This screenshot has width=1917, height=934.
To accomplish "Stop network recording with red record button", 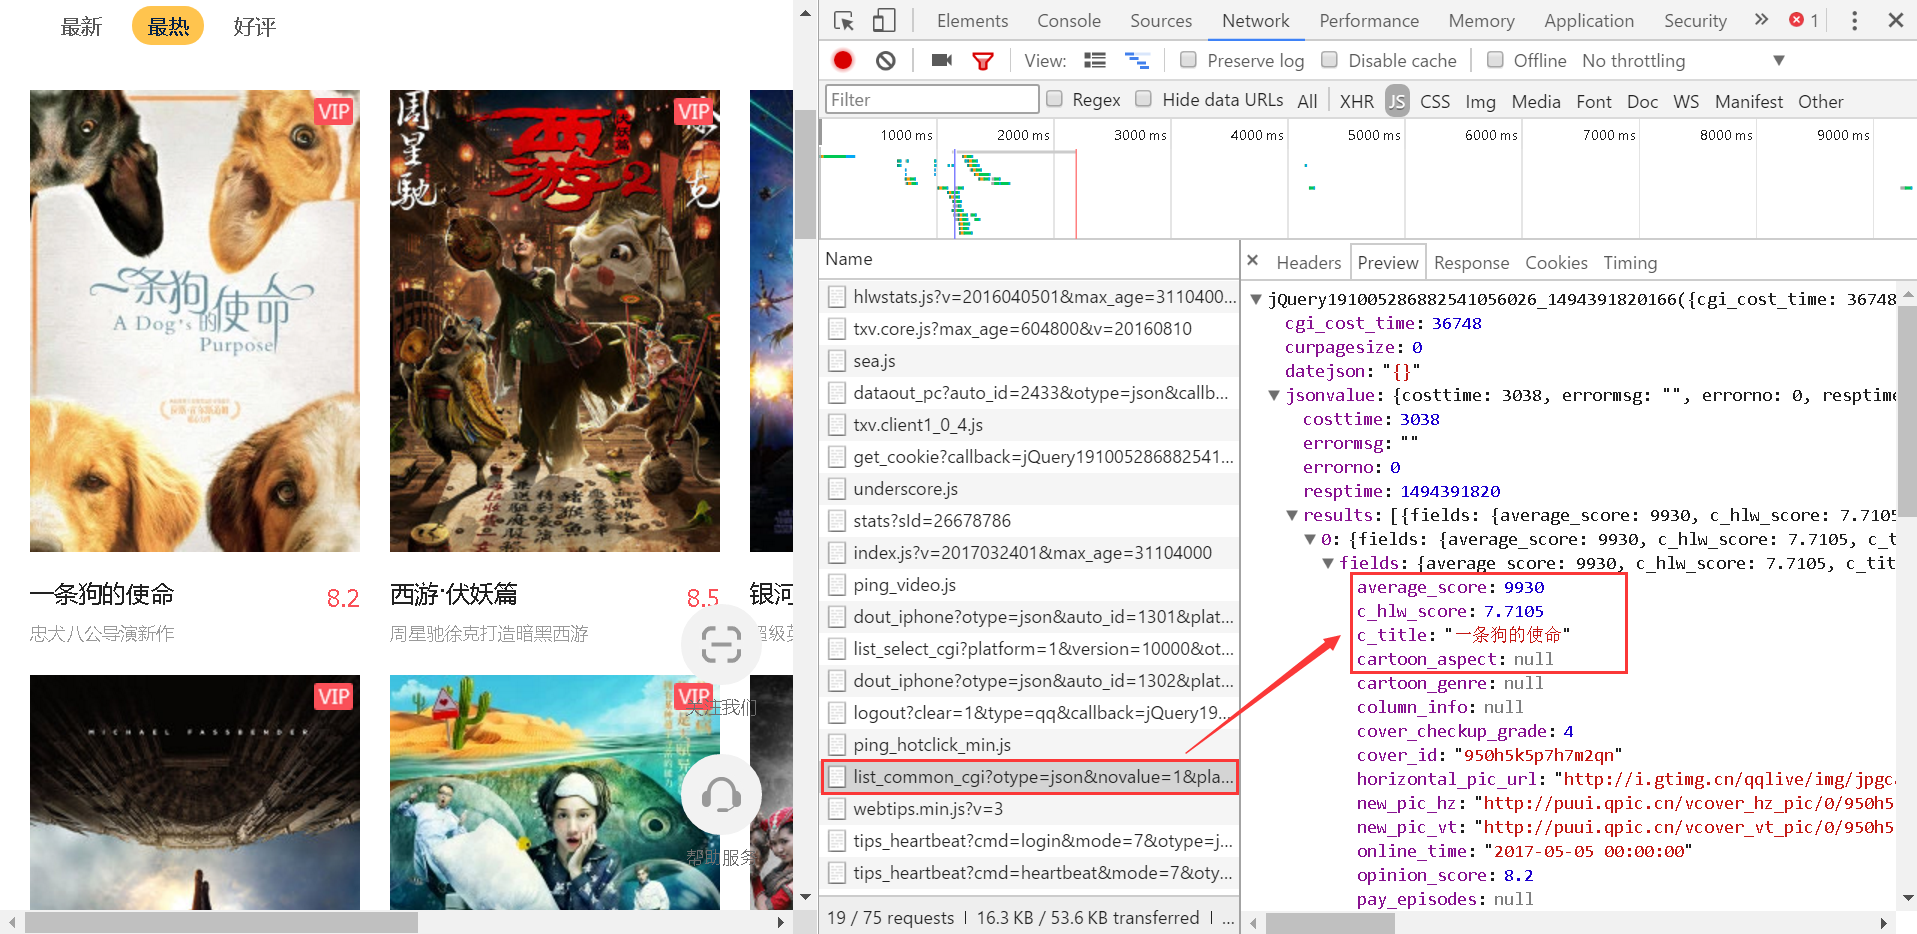I will tap(843, 61).
